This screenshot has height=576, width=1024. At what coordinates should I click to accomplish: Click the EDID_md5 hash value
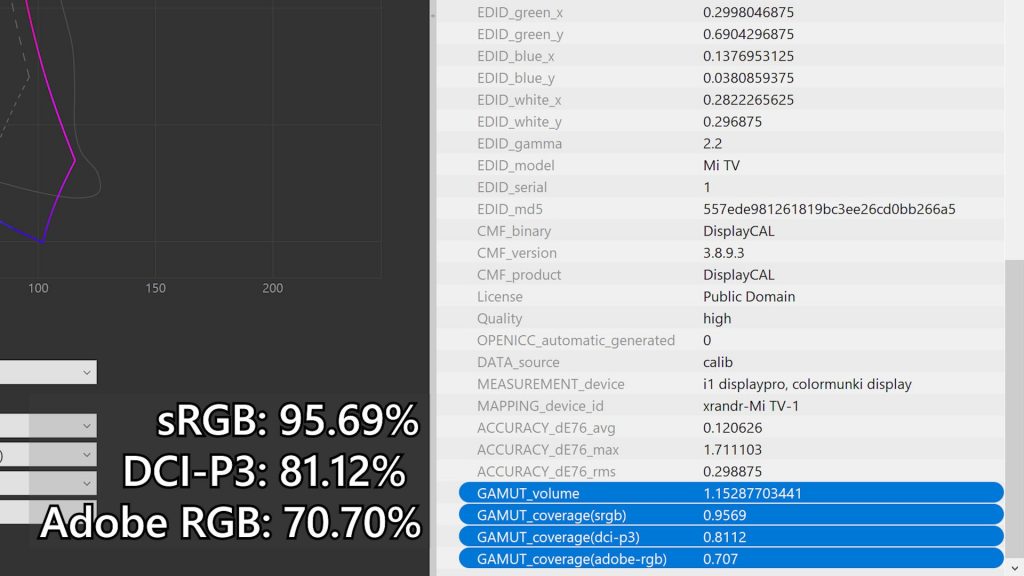point(829,209)
